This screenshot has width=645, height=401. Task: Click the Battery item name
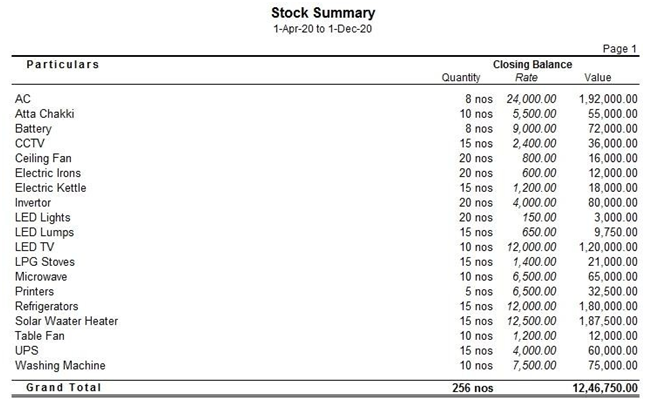tap(33, 129)
